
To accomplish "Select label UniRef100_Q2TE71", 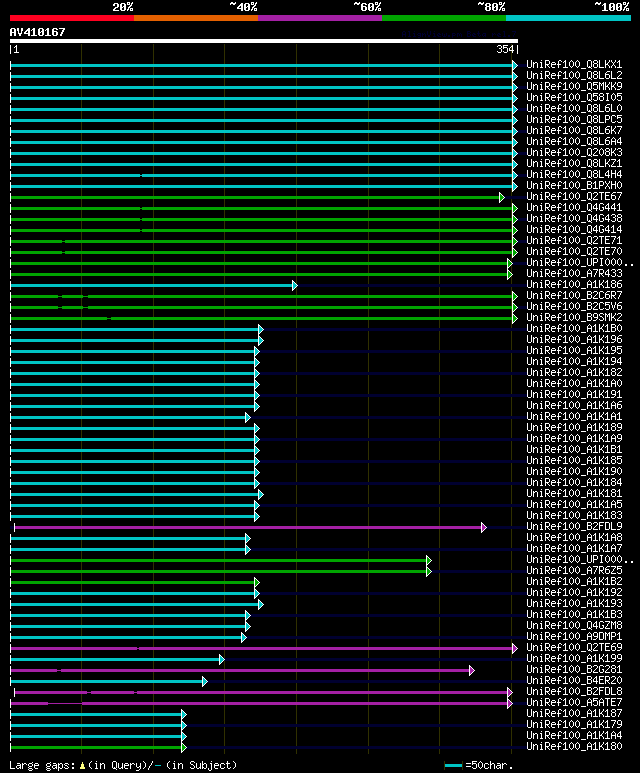I will pos(574,241).
